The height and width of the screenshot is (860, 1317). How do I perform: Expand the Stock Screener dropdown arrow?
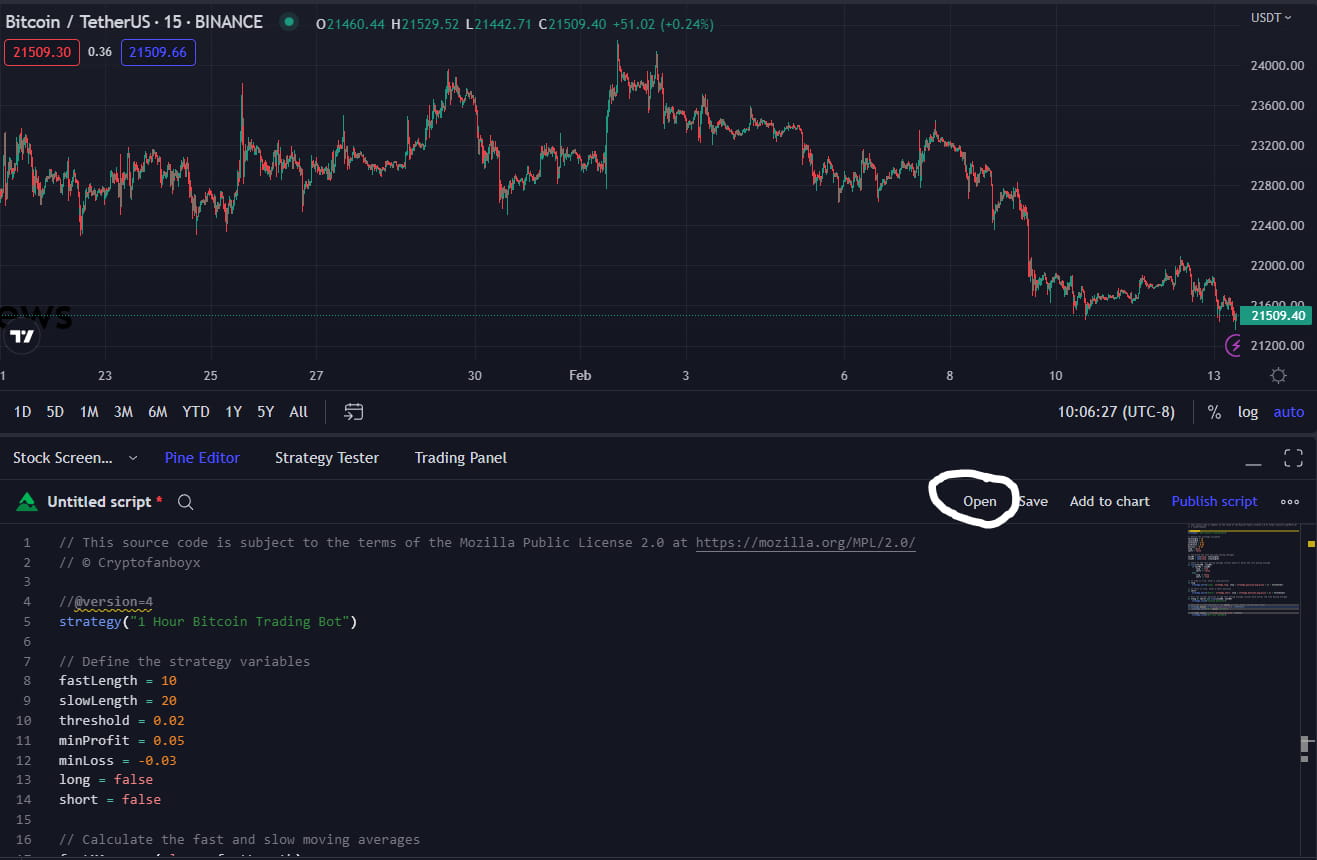tap(133, 458)
